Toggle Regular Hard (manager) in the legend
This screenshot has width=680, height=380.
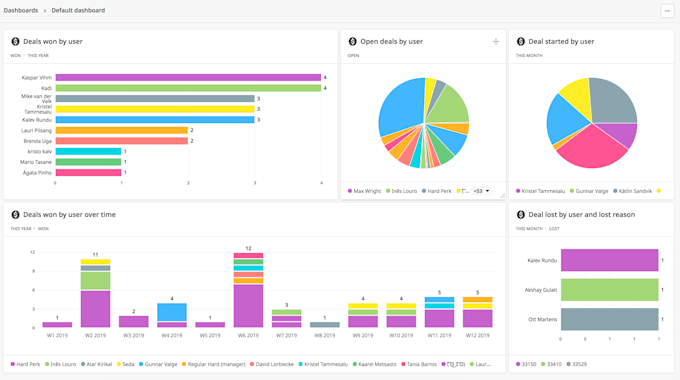tap(214, 364)
